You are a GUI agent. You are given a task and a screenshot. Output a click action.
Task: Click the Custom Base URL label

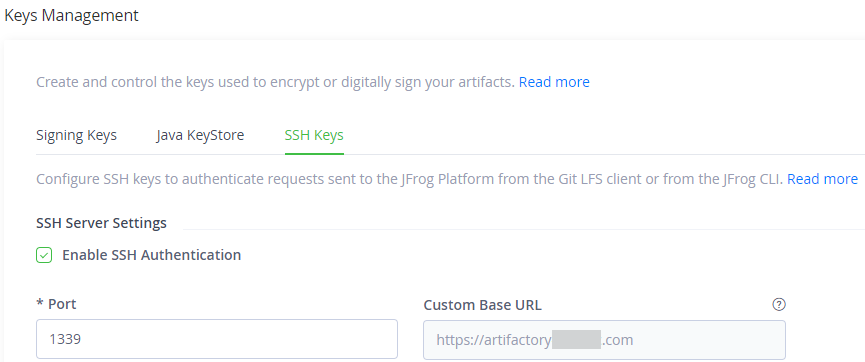tap(483, 305)
